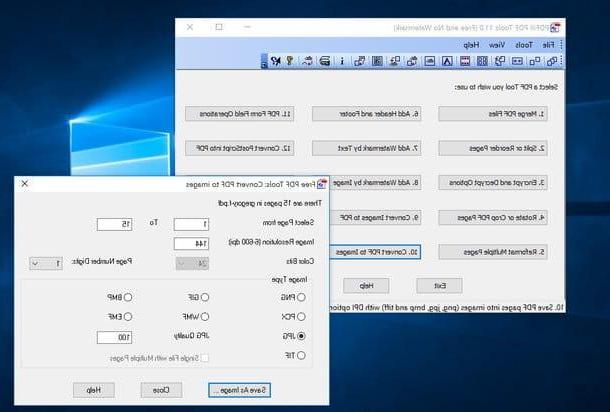Click 4. Rotate or Crop PDF Pages button
The image size is (610, 412).
493,218
